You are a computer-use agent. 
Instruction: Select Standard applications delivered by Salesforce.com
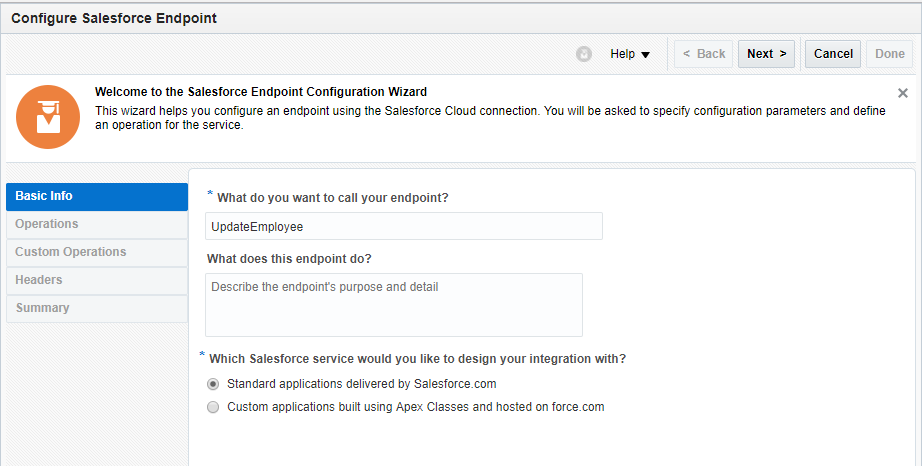point(213,383)
